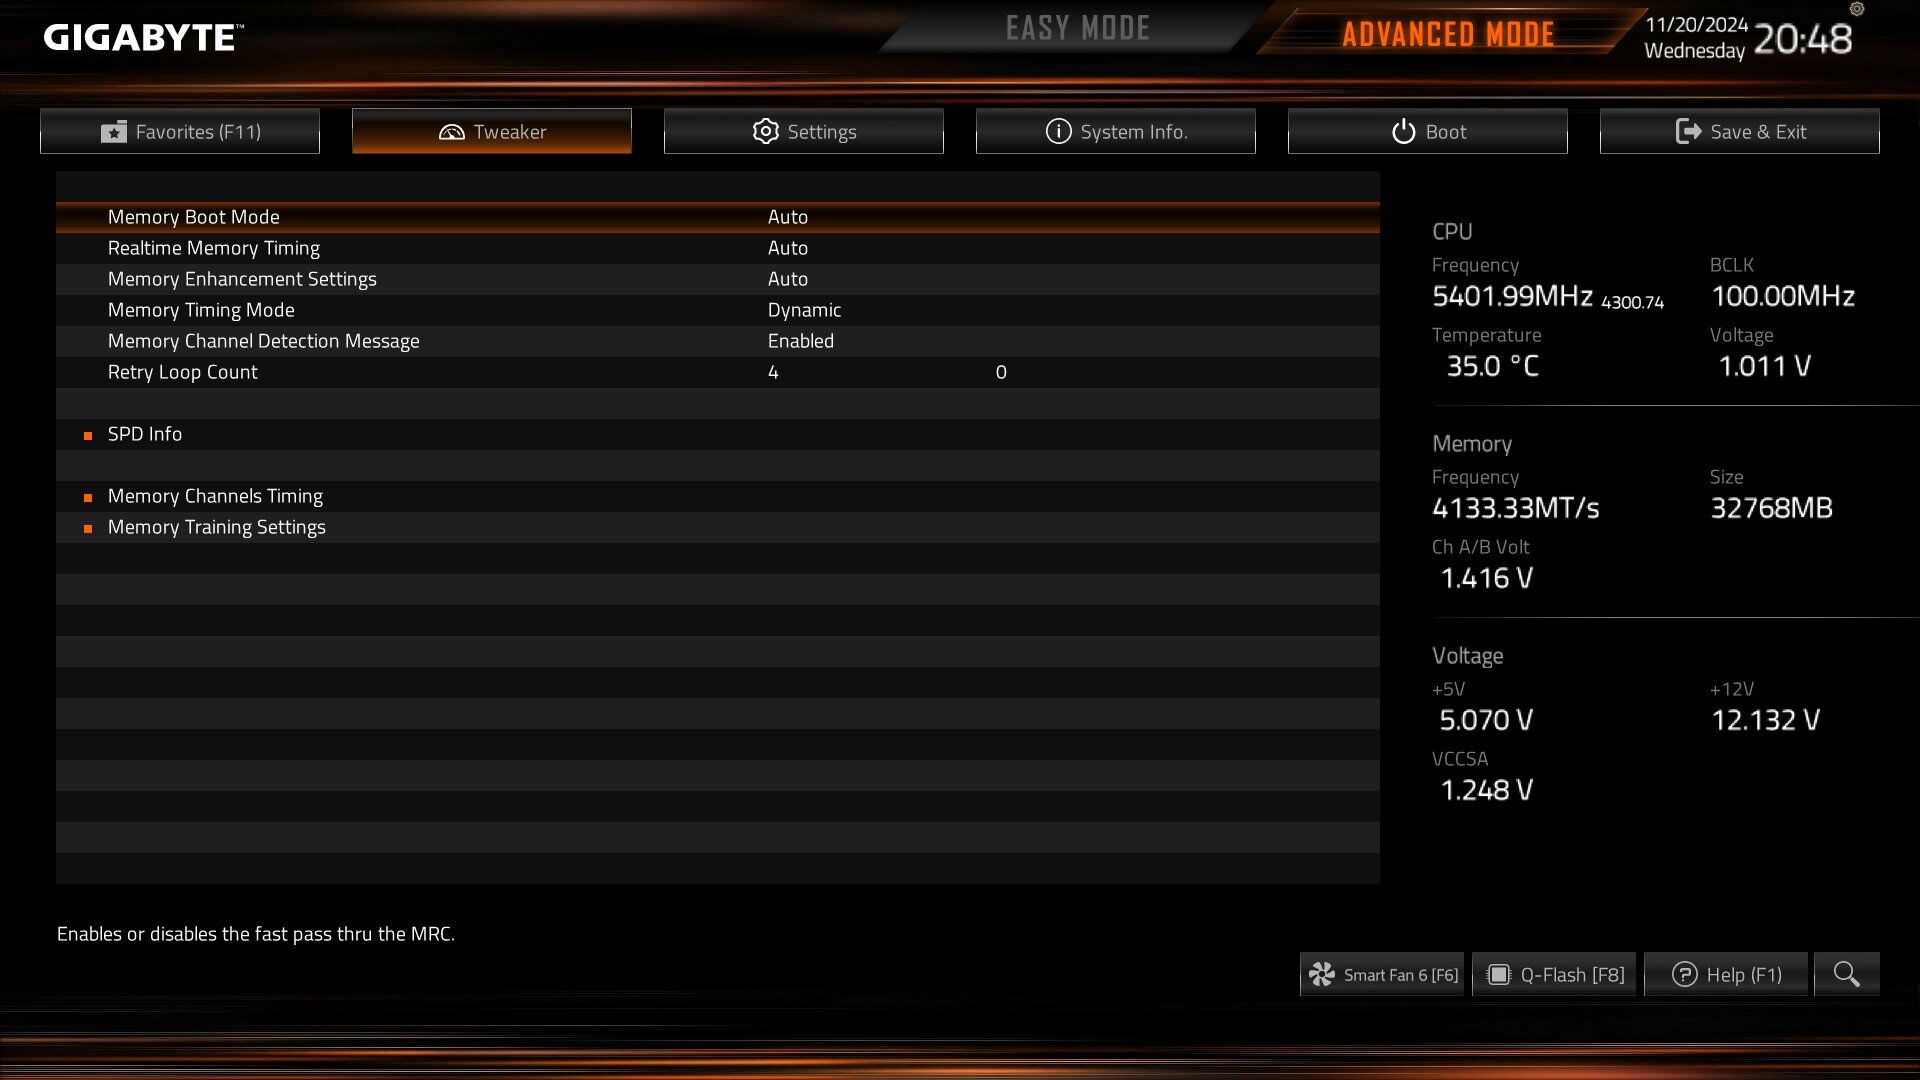1920x1080 pixels.
Task: Change Memory Enhancement Settings Auto value
Action: pos(787,279)
